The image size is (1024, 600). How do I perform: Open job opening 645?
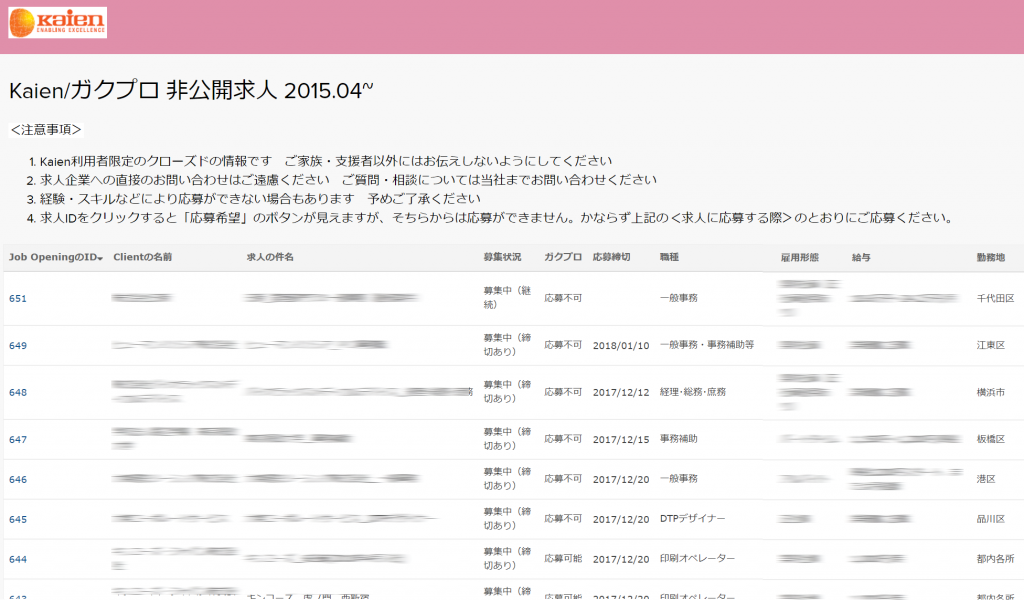[18, 519]
